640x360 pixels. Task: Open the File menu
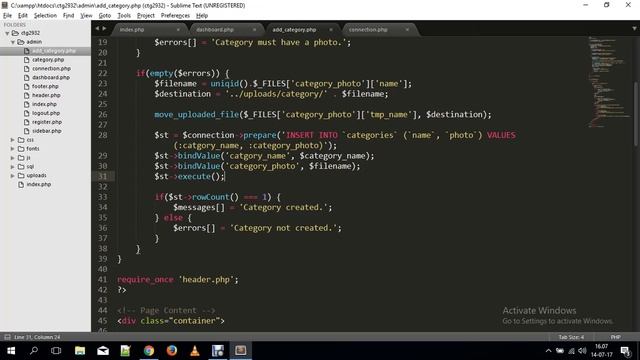(7, 16)
